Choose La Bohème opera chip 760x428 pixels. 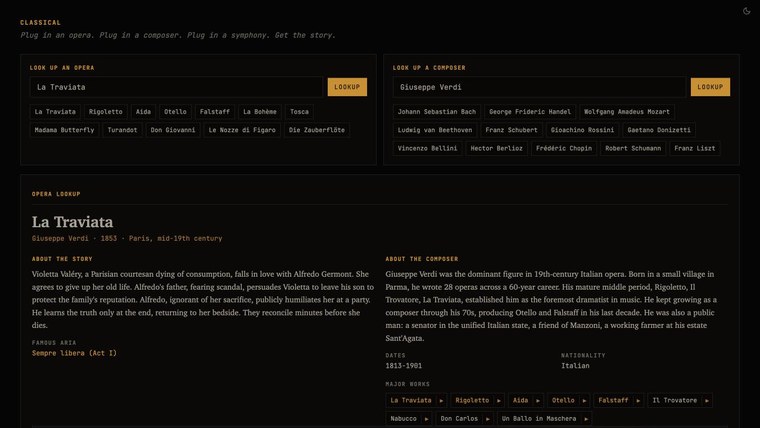click(x=260, y=112)
